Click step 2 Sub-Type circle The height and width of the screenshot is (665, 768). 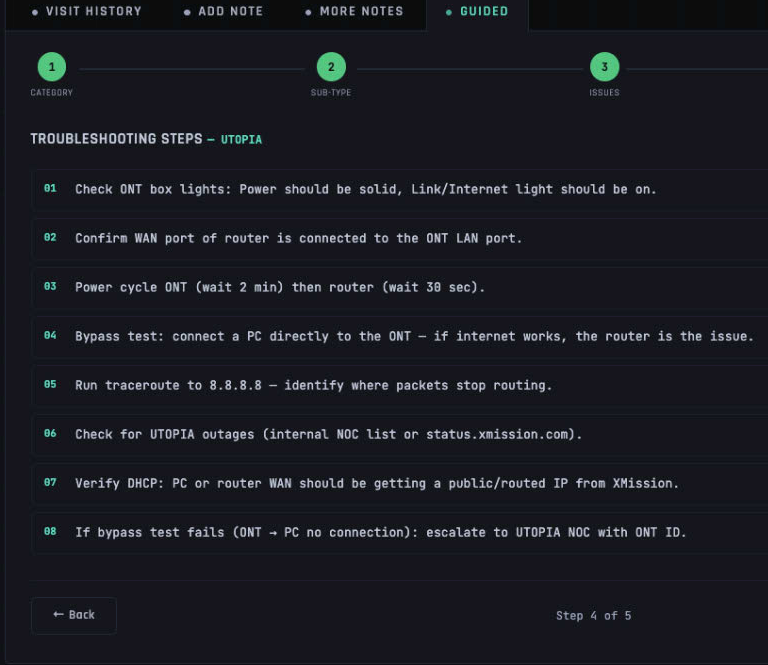point(331,67)
